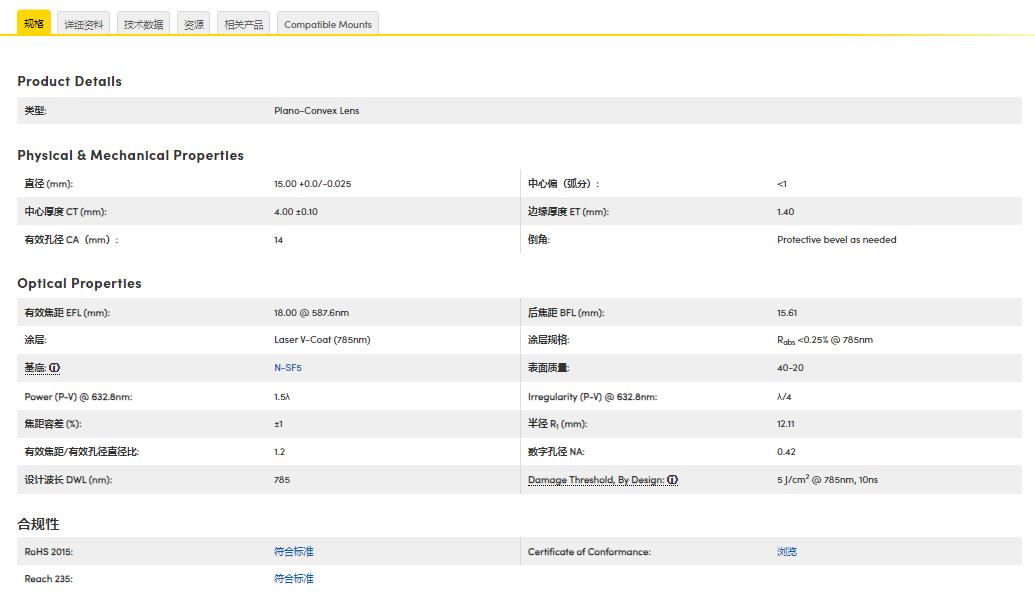Open the Compatible Mounts tab
The image size is (1035, 609).
coord(327,24)
